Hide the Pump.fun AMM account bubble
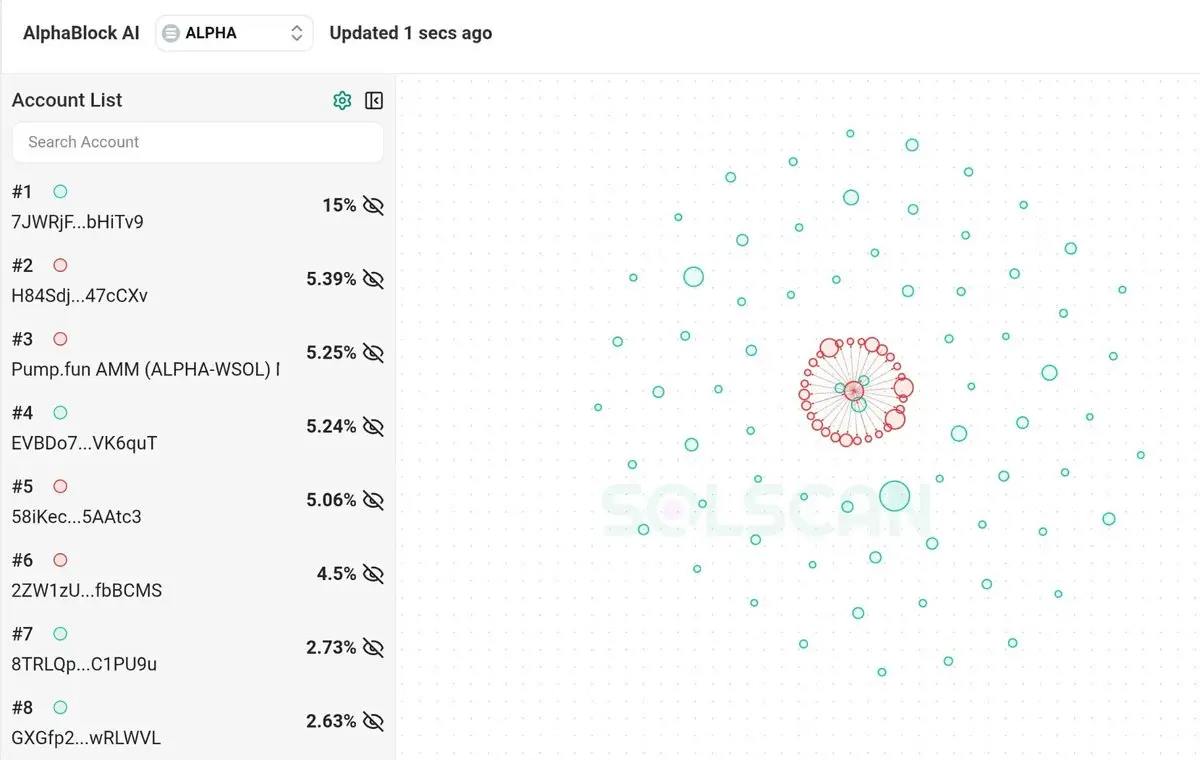The image size is (1200, 760). point(373,353)
